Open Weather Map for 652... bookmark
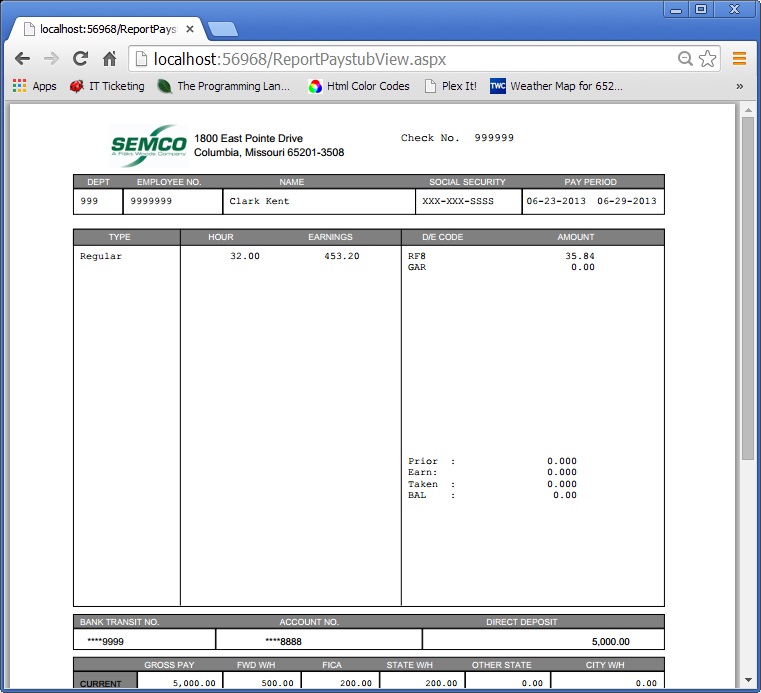 [556, 86]
